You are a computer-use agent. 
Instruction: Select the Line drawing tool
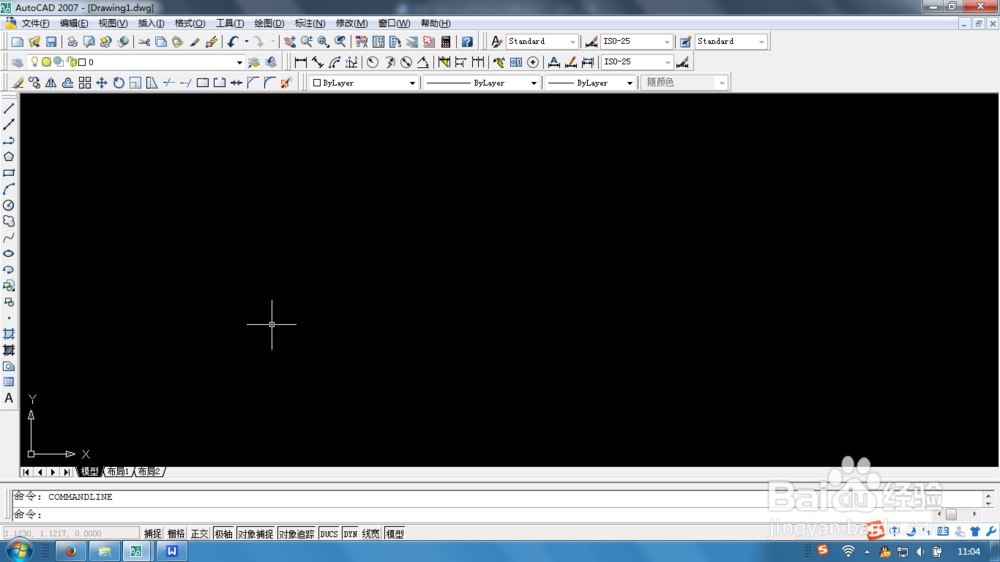coord(9,108)
